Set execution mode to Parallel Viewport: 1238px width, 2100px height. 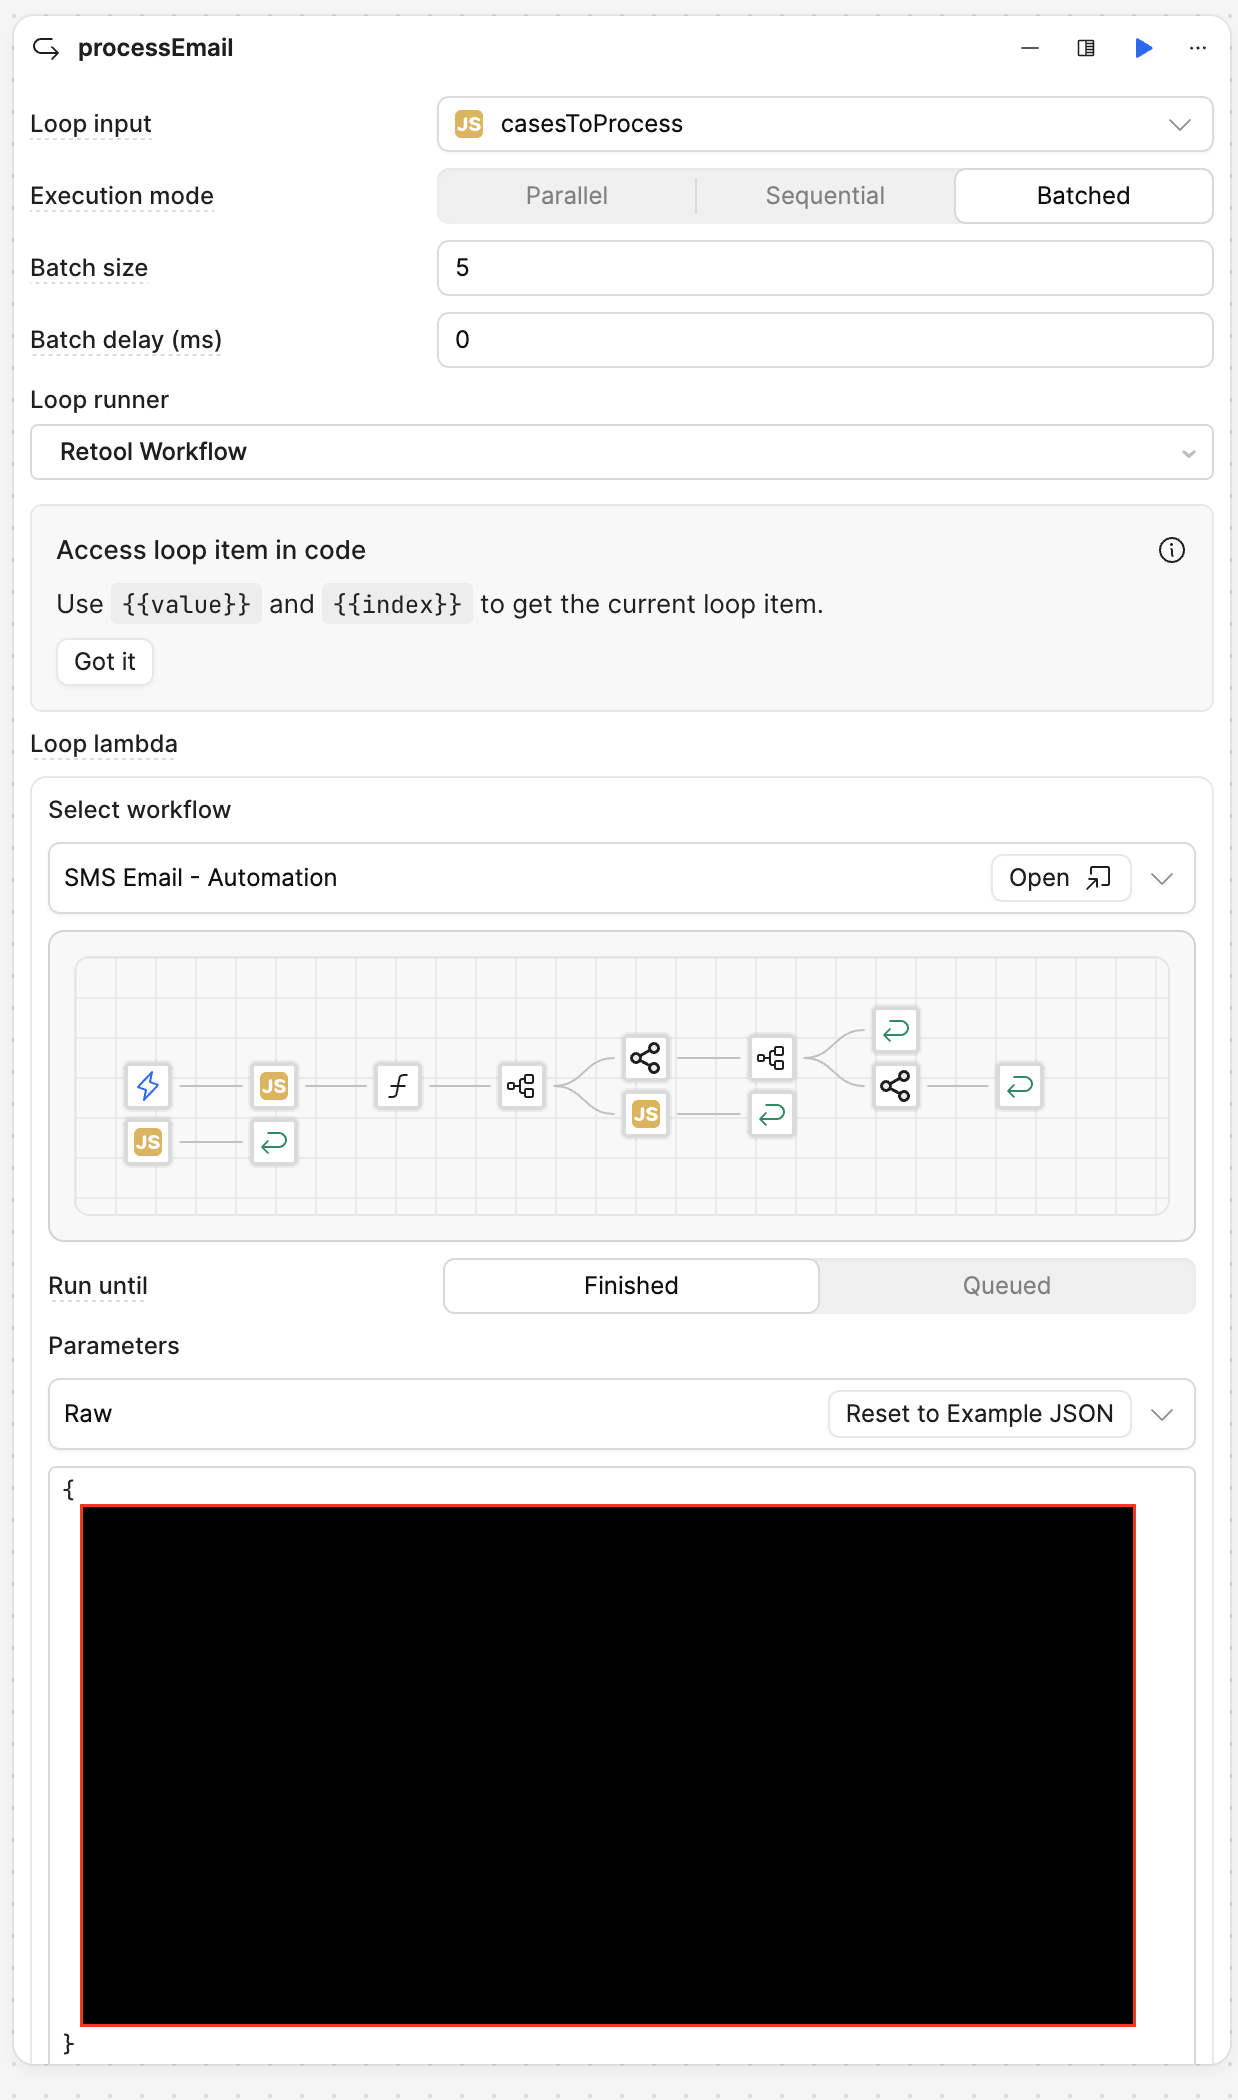click(566, 196)
